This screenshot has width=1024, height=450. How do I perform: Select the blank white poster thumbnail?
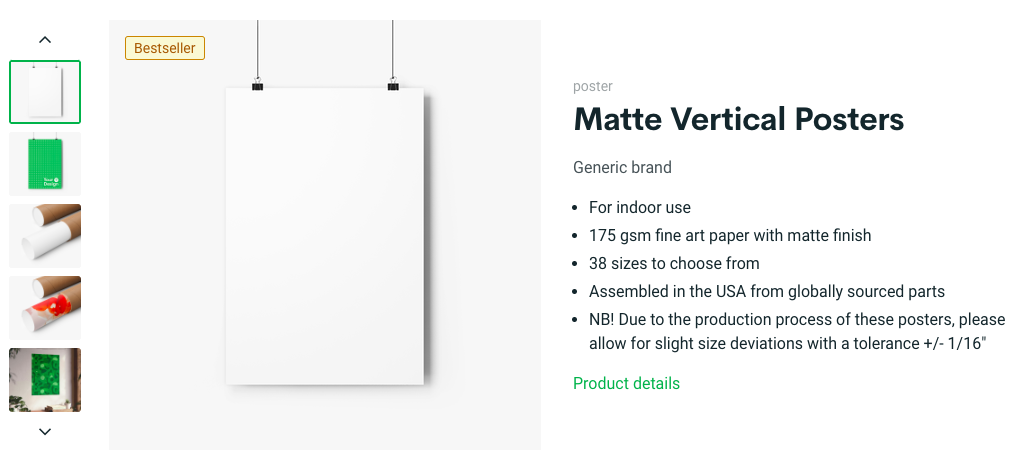(x=45, y=92)
